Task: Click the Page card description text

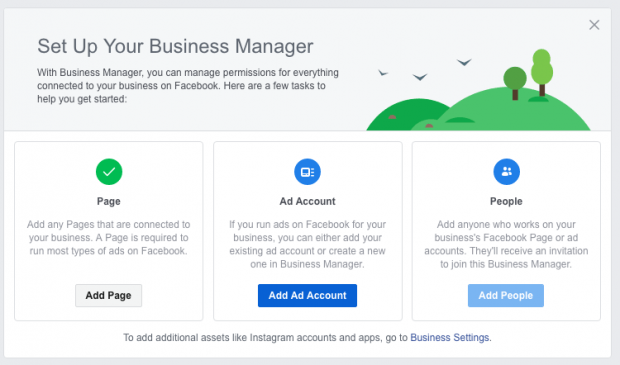Action: [108, 238]
